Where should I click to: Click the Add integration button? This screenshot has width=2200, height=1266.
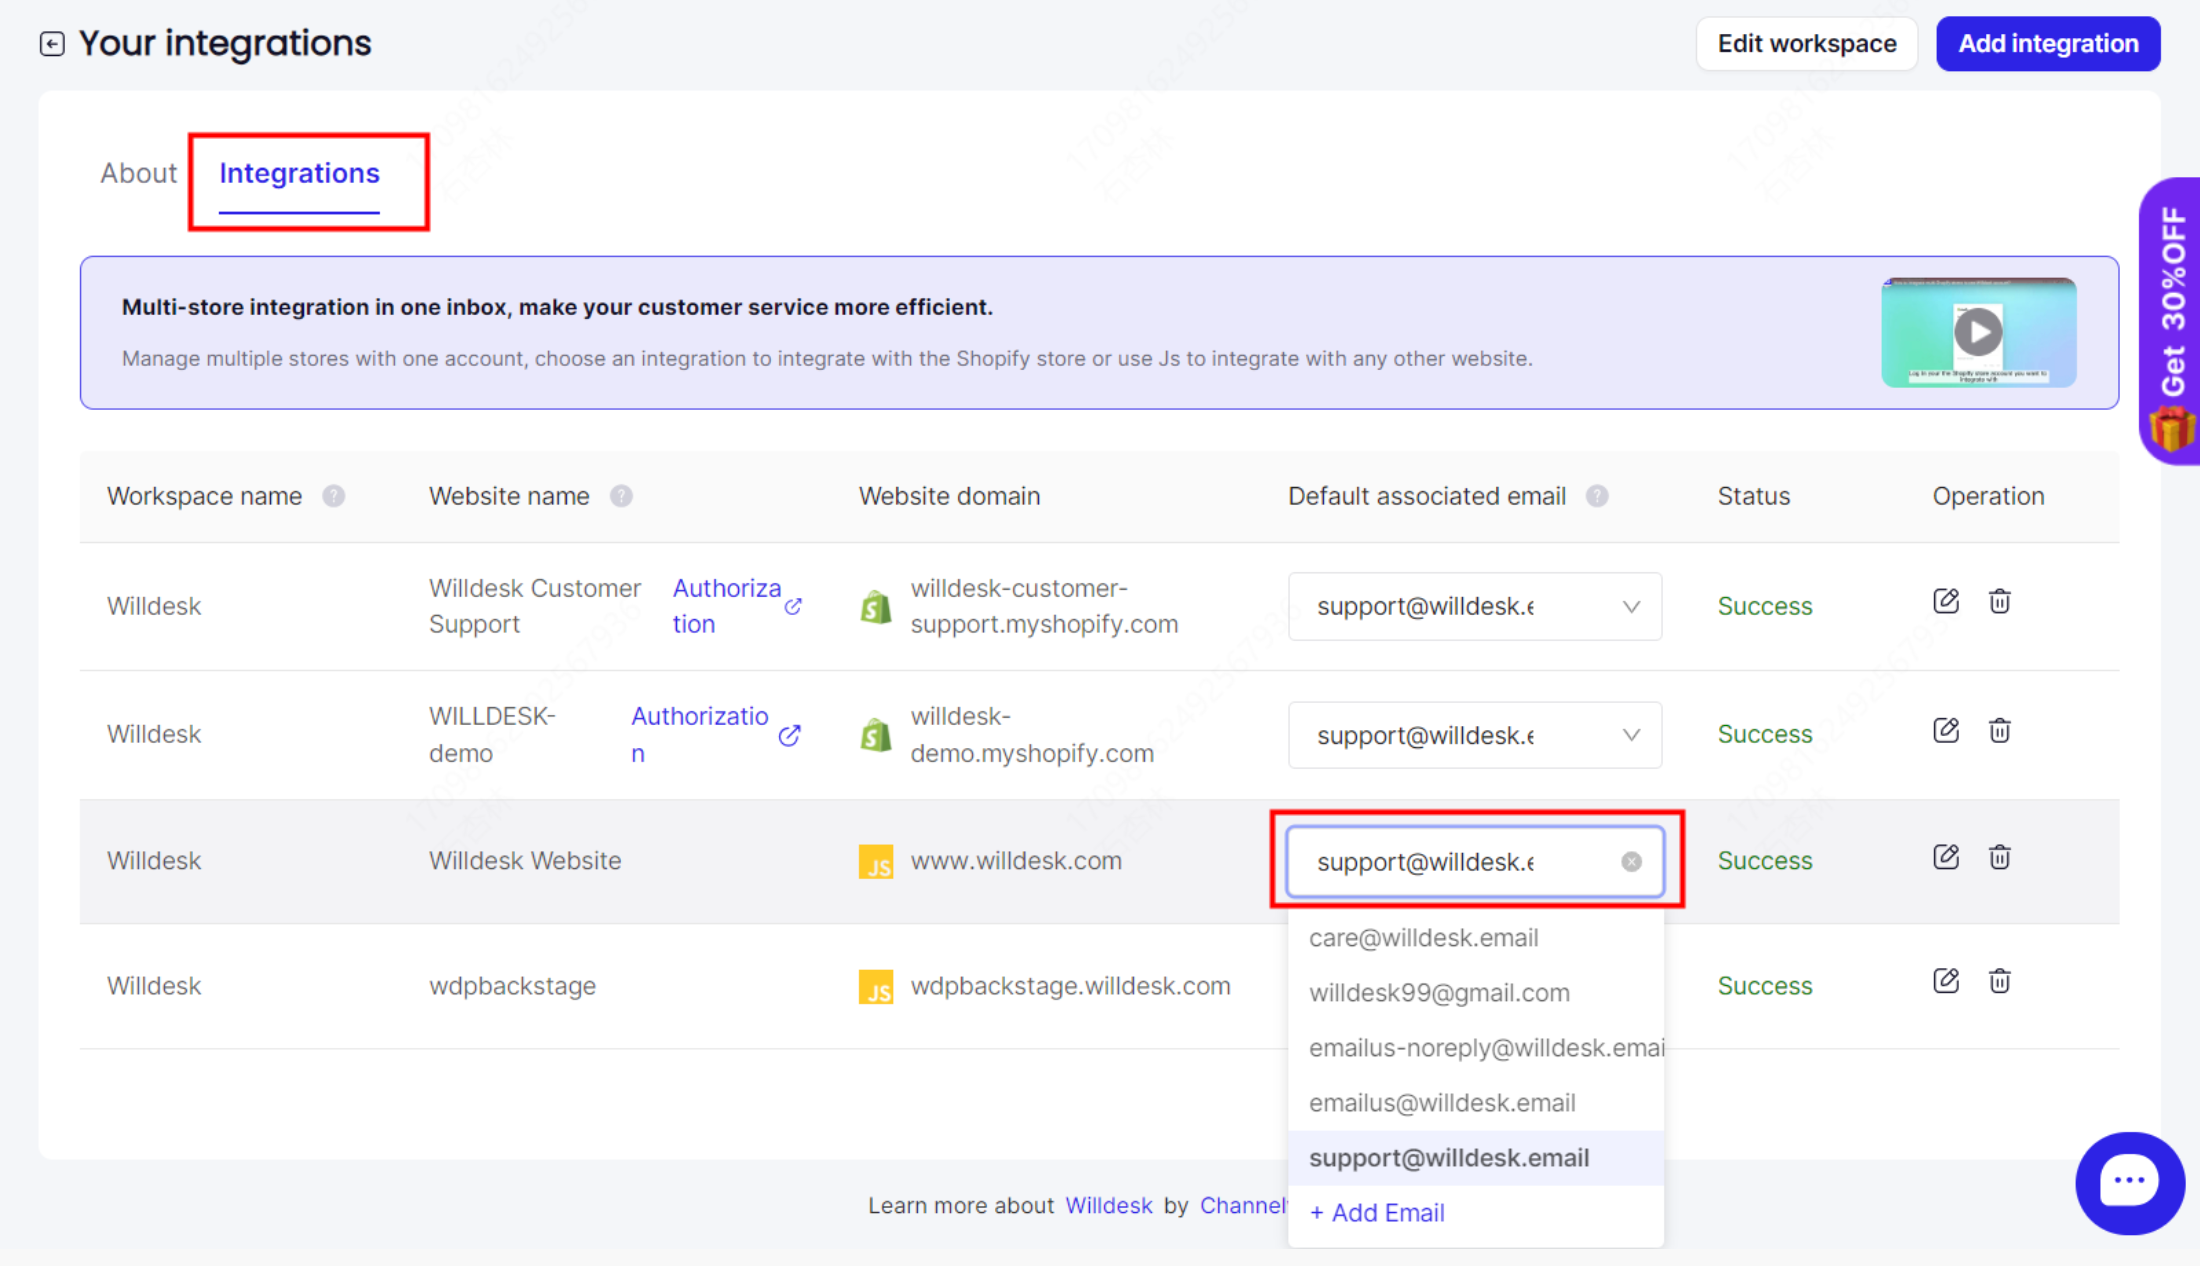2048,44
